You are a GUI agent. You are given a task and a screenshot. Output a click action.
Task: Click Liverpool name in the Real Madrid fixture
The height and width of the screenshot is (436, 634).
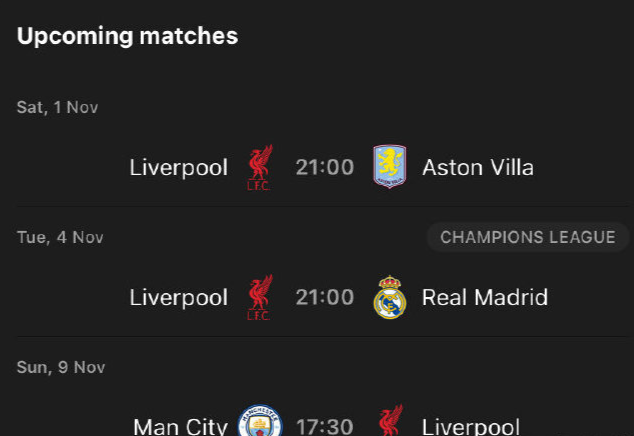[179, 297]
